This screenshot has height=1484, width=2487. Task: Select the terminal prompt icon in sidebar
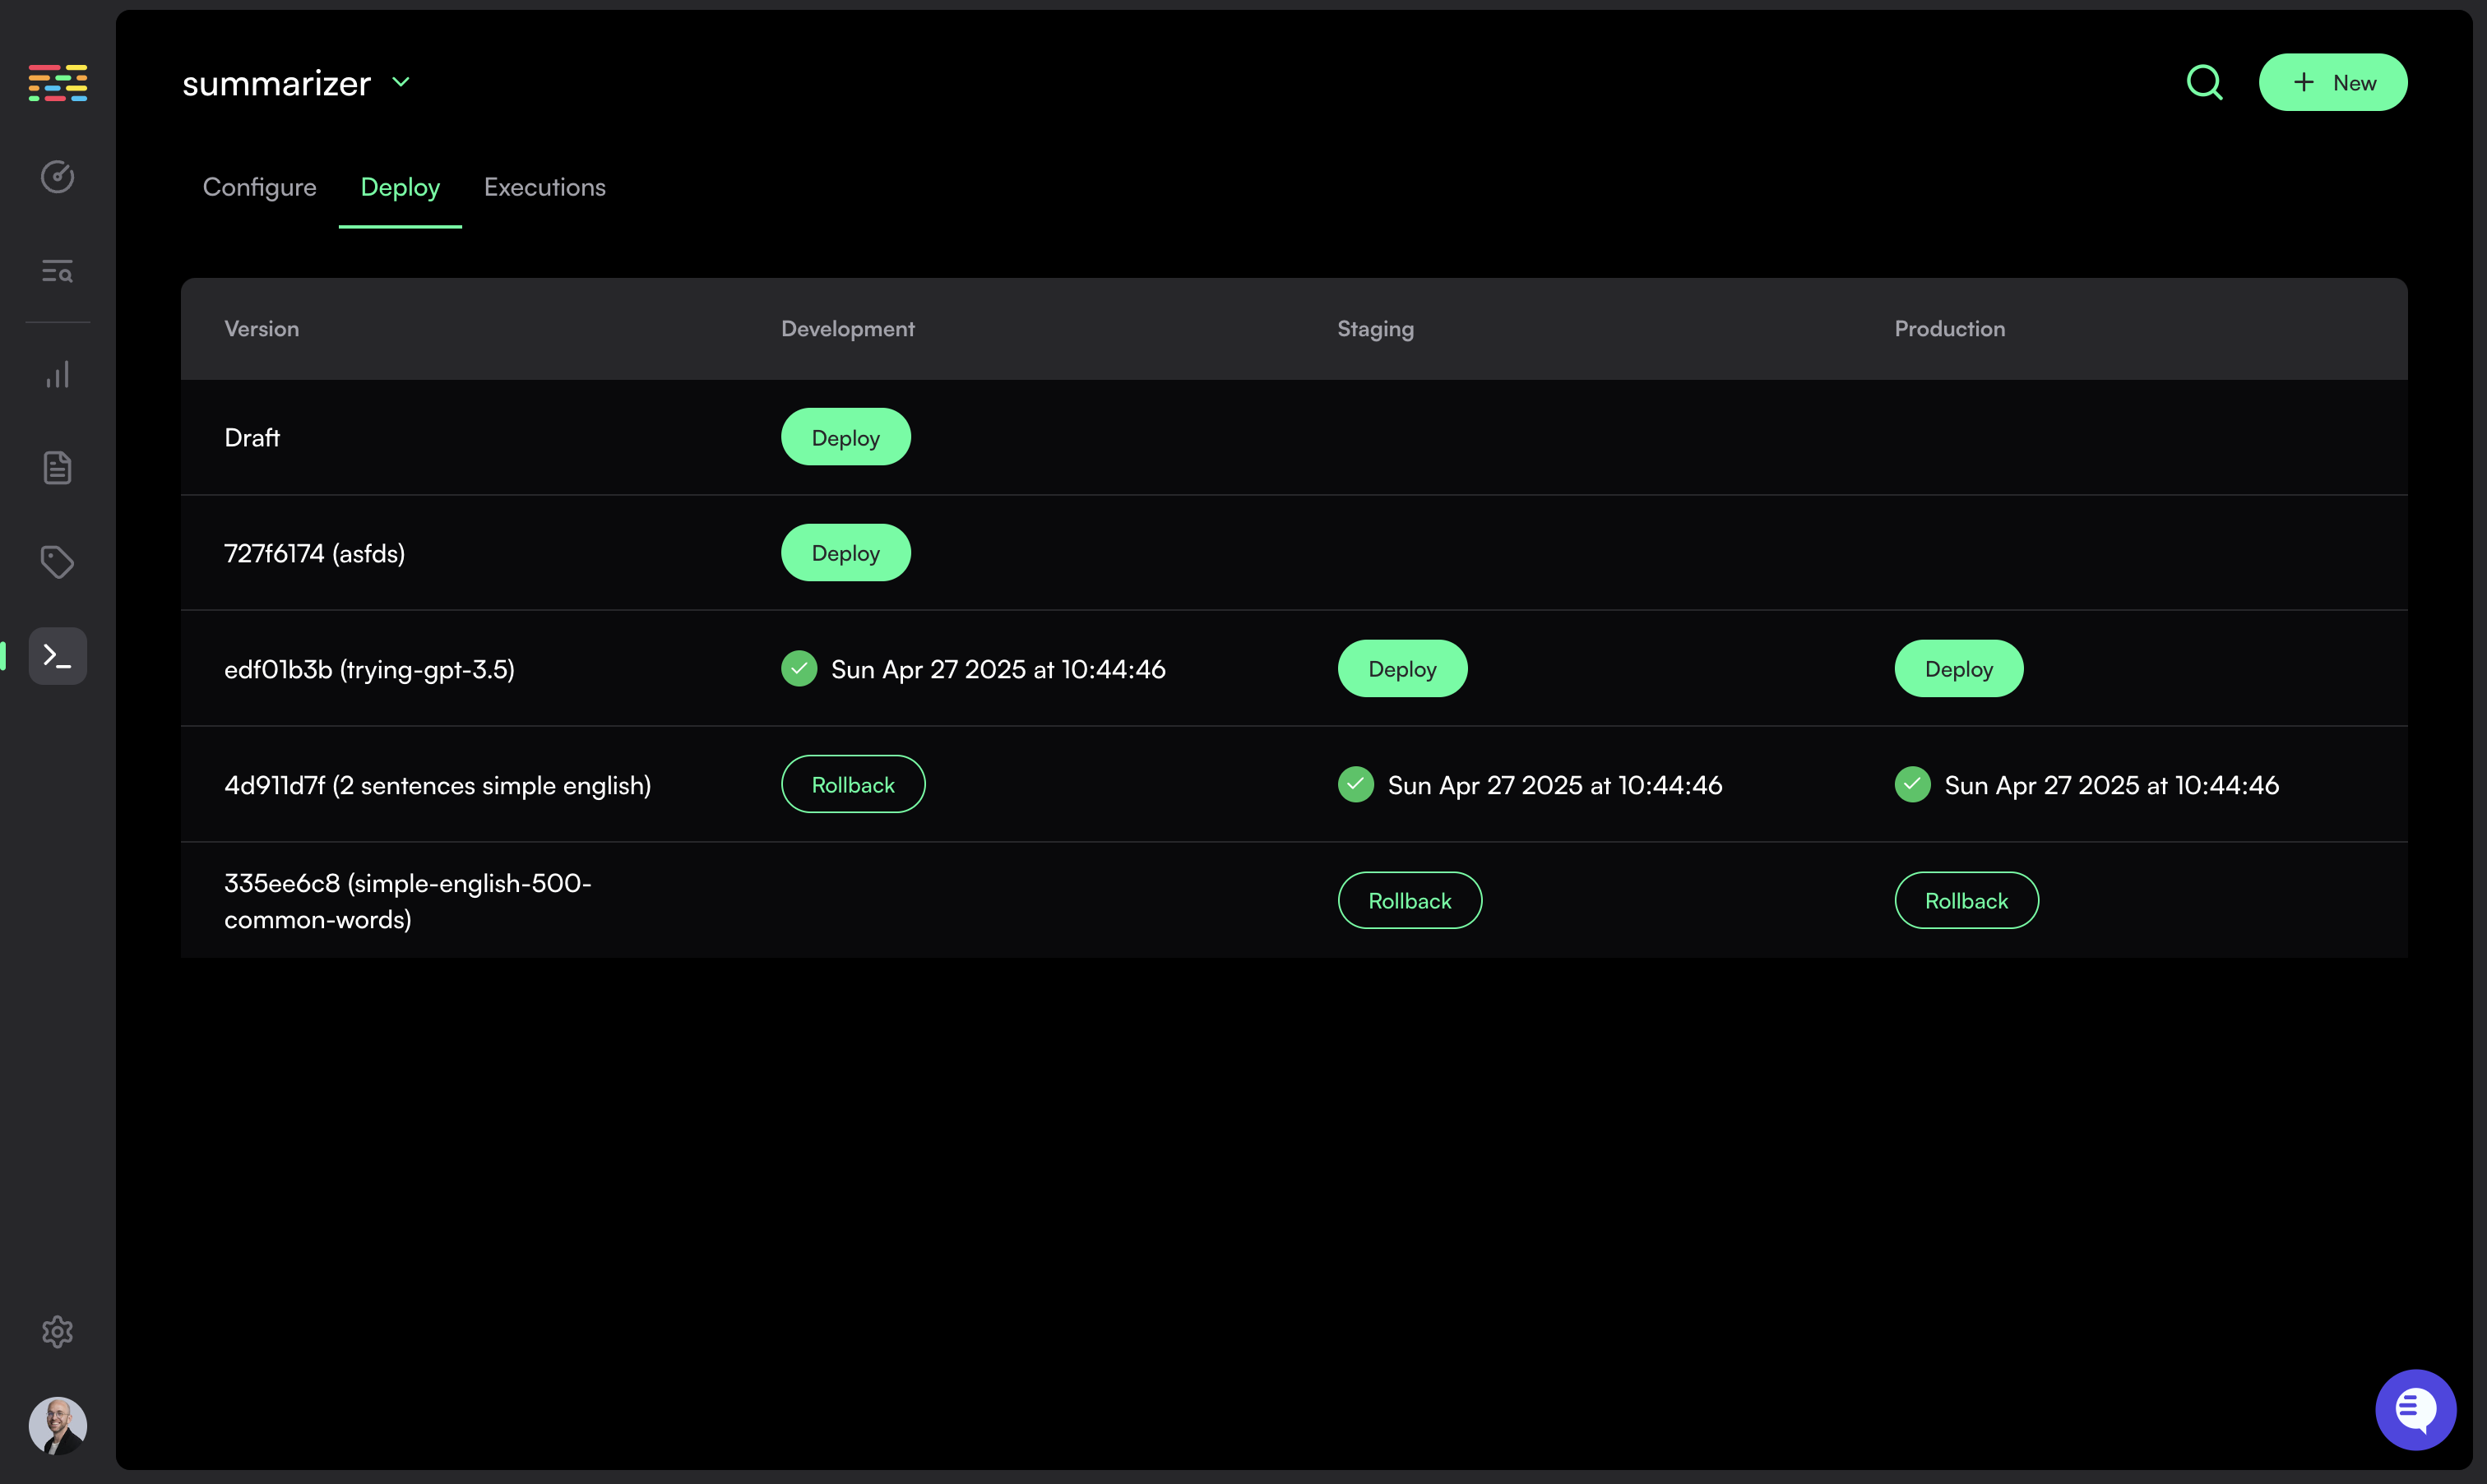click(x=57, y=656)
